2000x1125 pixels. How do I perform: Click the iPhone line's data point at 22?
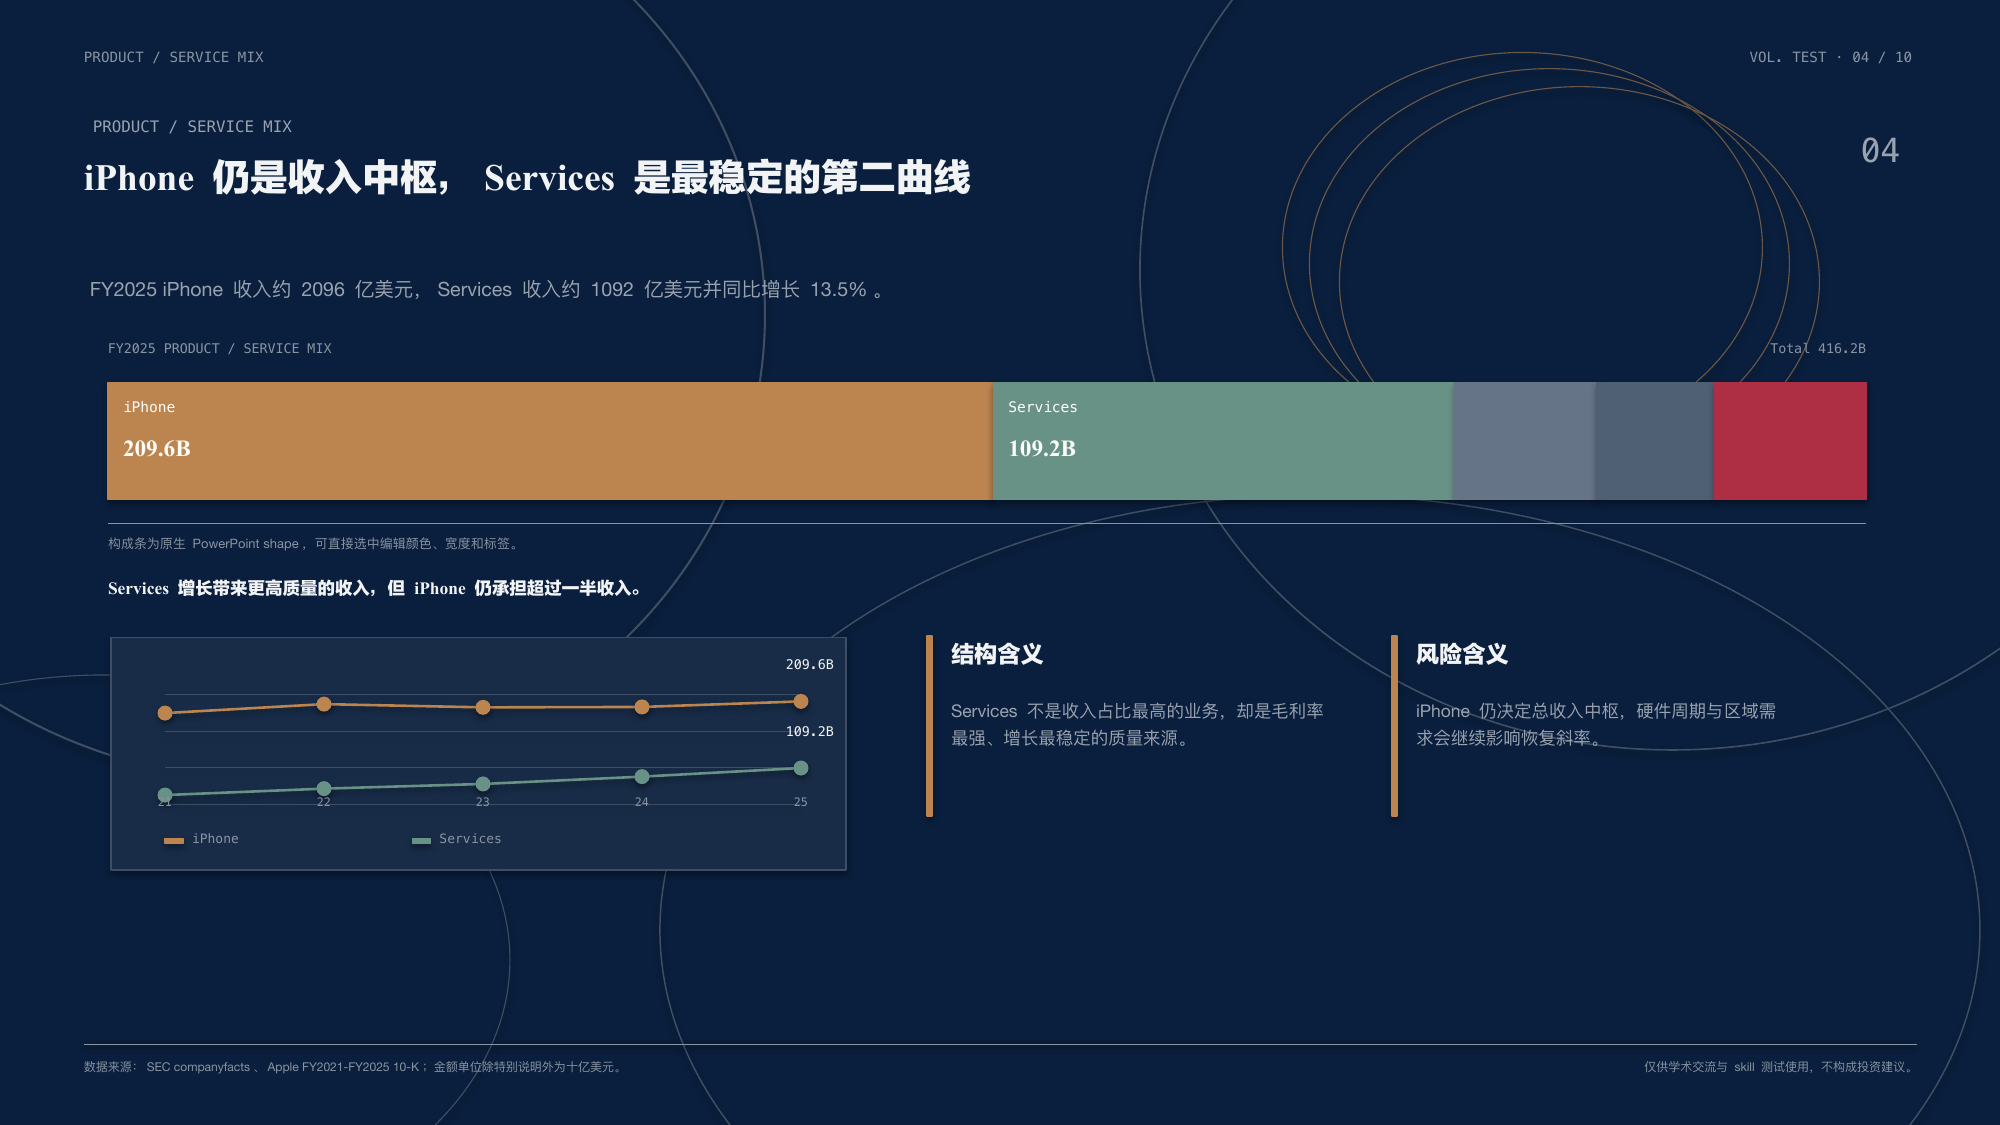[x=324, y=704]
